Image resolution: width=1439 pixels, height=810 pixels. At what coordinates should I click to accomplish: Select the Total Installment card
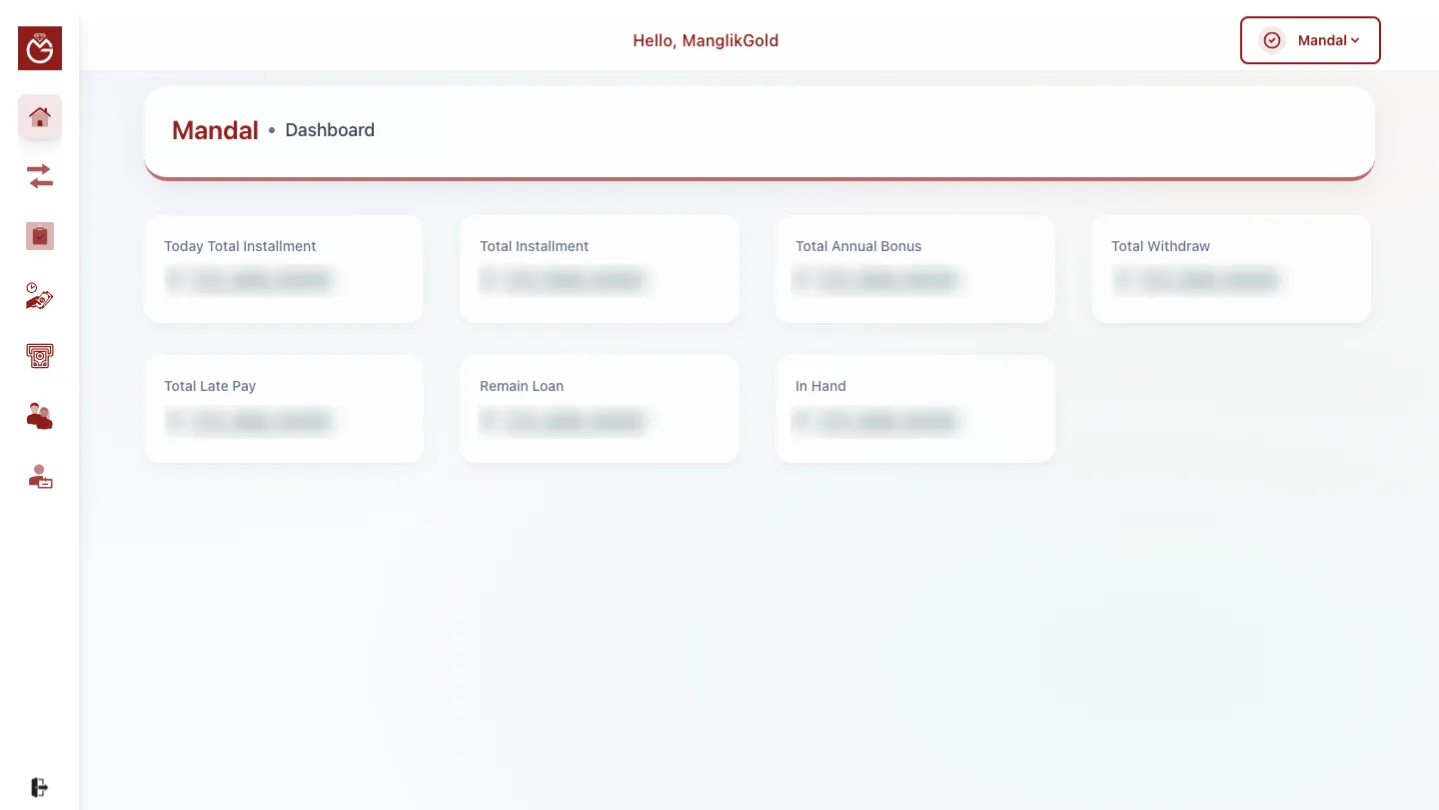coord(599,269)
